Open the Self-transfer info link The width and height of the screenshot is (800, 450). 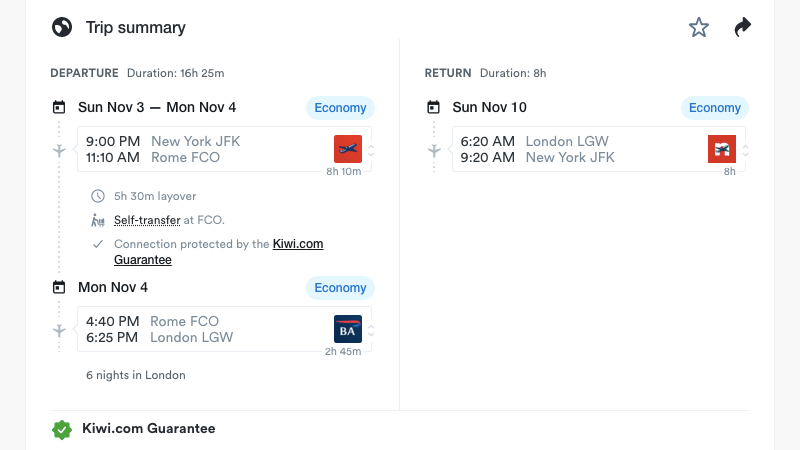[147, 220]
